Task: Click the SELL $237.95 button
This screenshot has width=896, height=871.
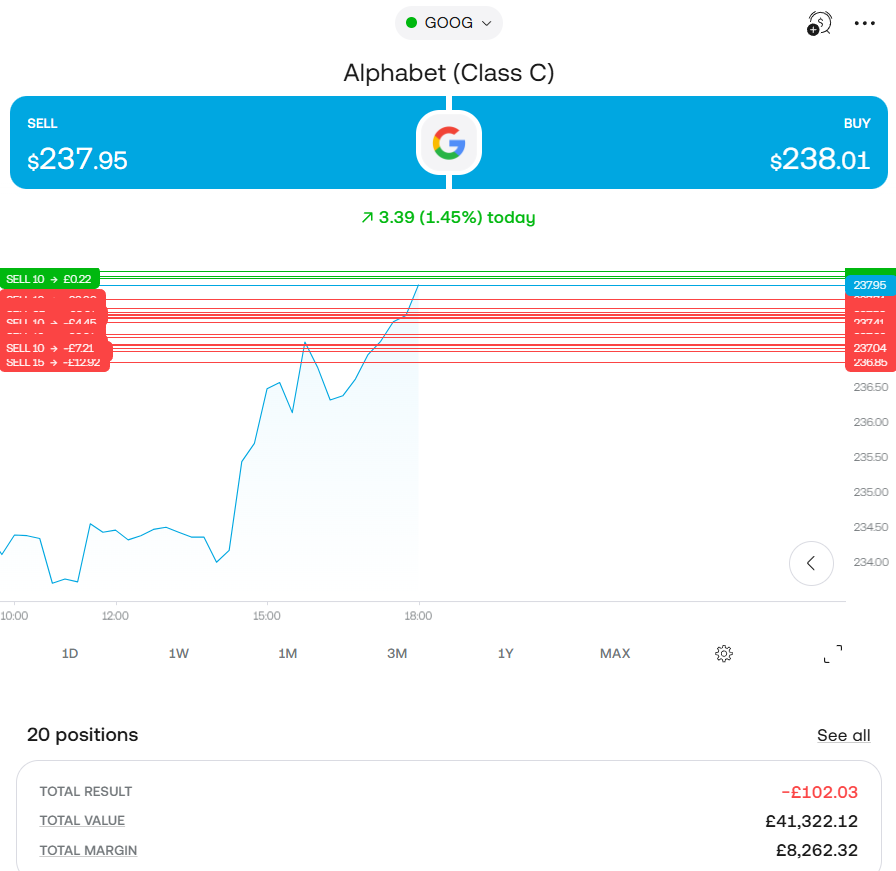Action: tap(227, 142)
